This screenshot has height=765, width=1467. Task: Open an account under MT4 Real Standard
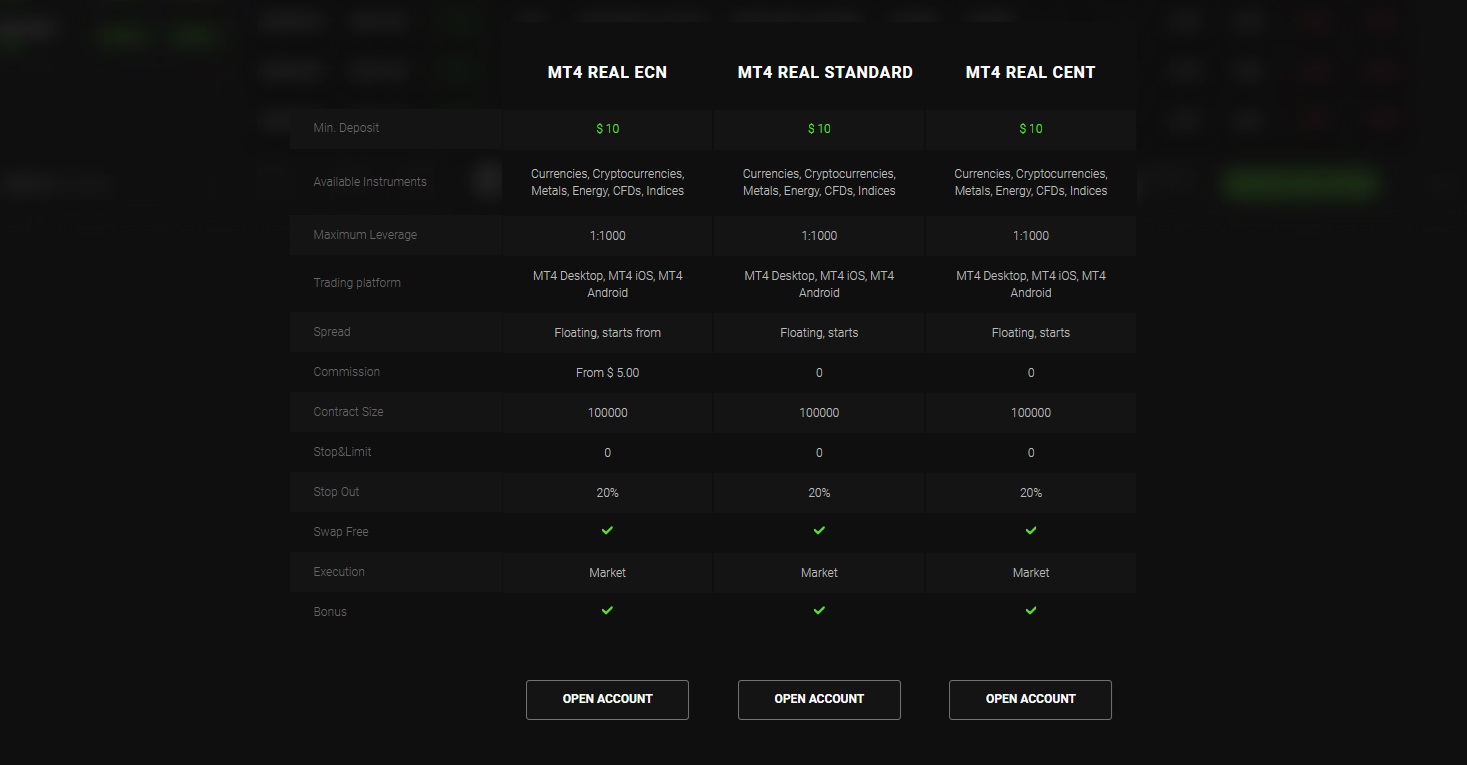(x=819, y=700)
